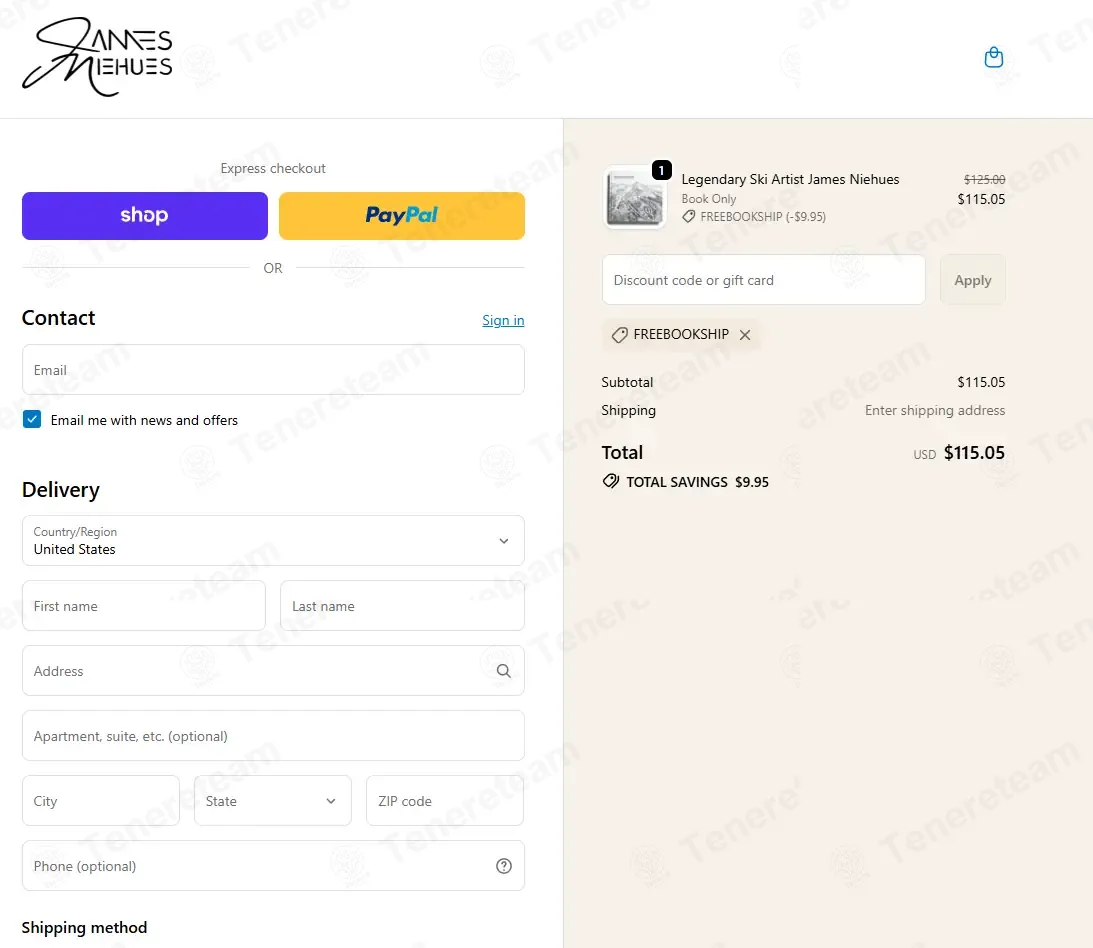Click the Sign in link
The height and width of the screenshot is (948, 1093).
[503, 320]
